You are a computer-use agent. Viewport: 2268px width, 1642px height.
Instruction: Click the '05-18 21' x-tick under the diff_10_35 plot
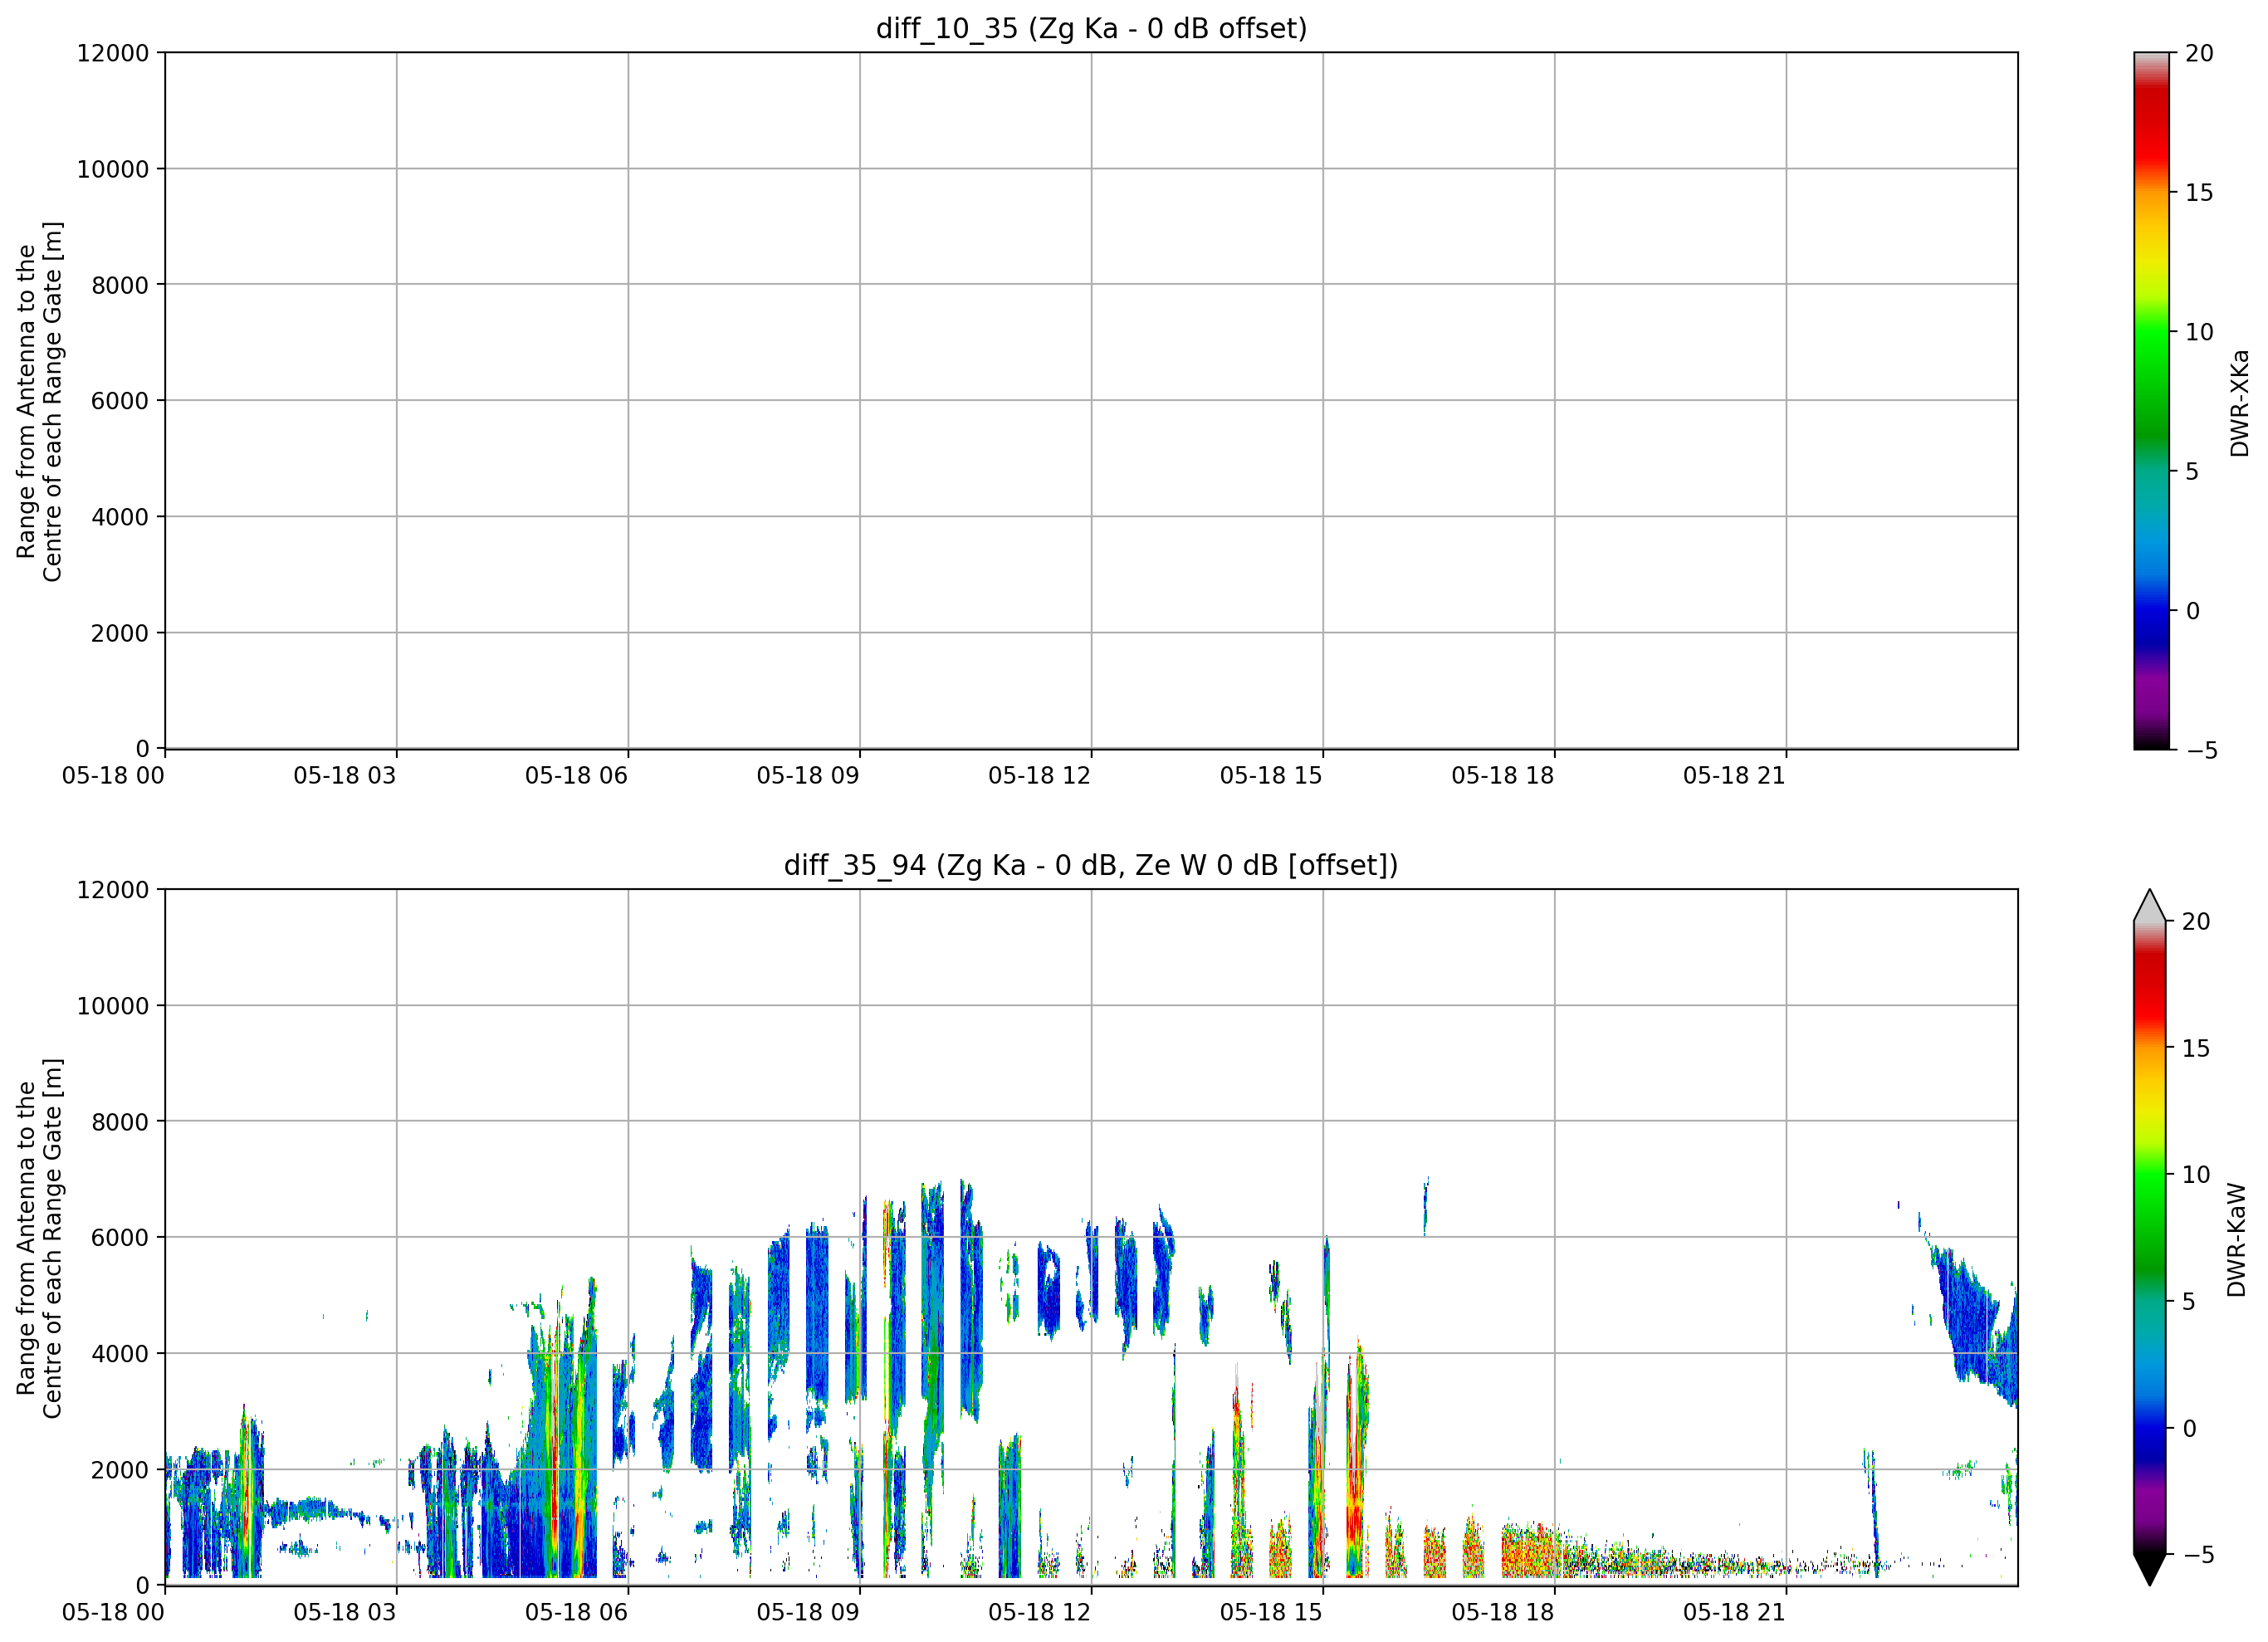(1734, 776)
